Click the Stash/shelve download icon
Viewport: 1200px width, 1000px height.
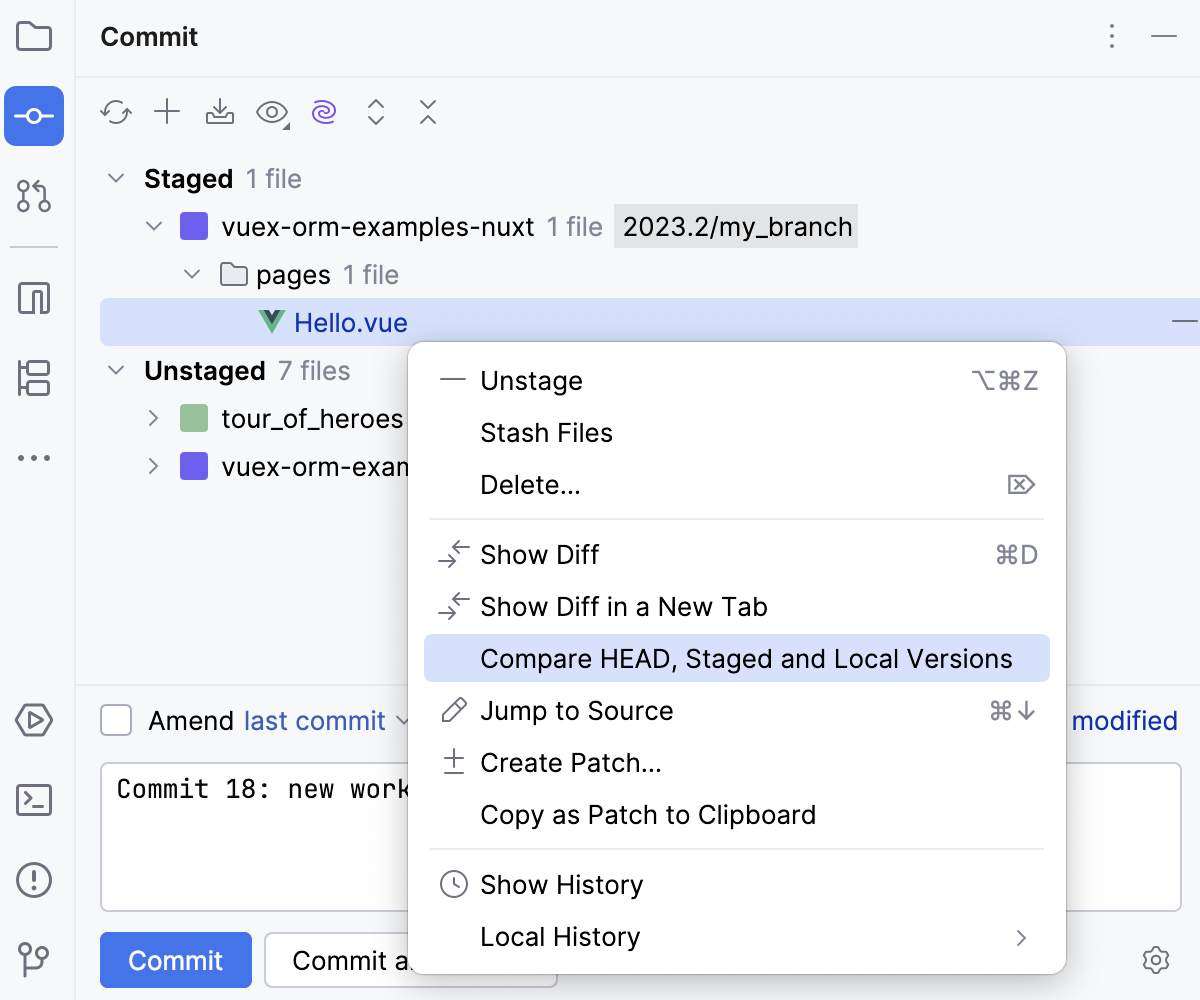click(x=220, y=112)
